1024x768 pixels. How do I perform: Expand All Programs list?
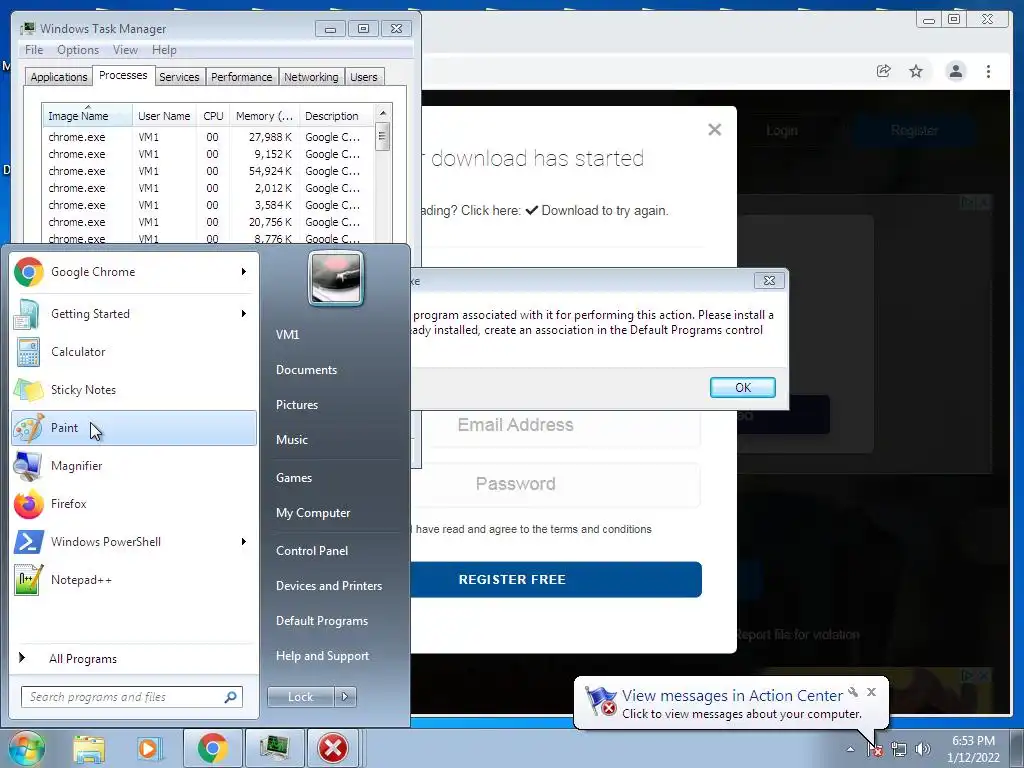134,658
